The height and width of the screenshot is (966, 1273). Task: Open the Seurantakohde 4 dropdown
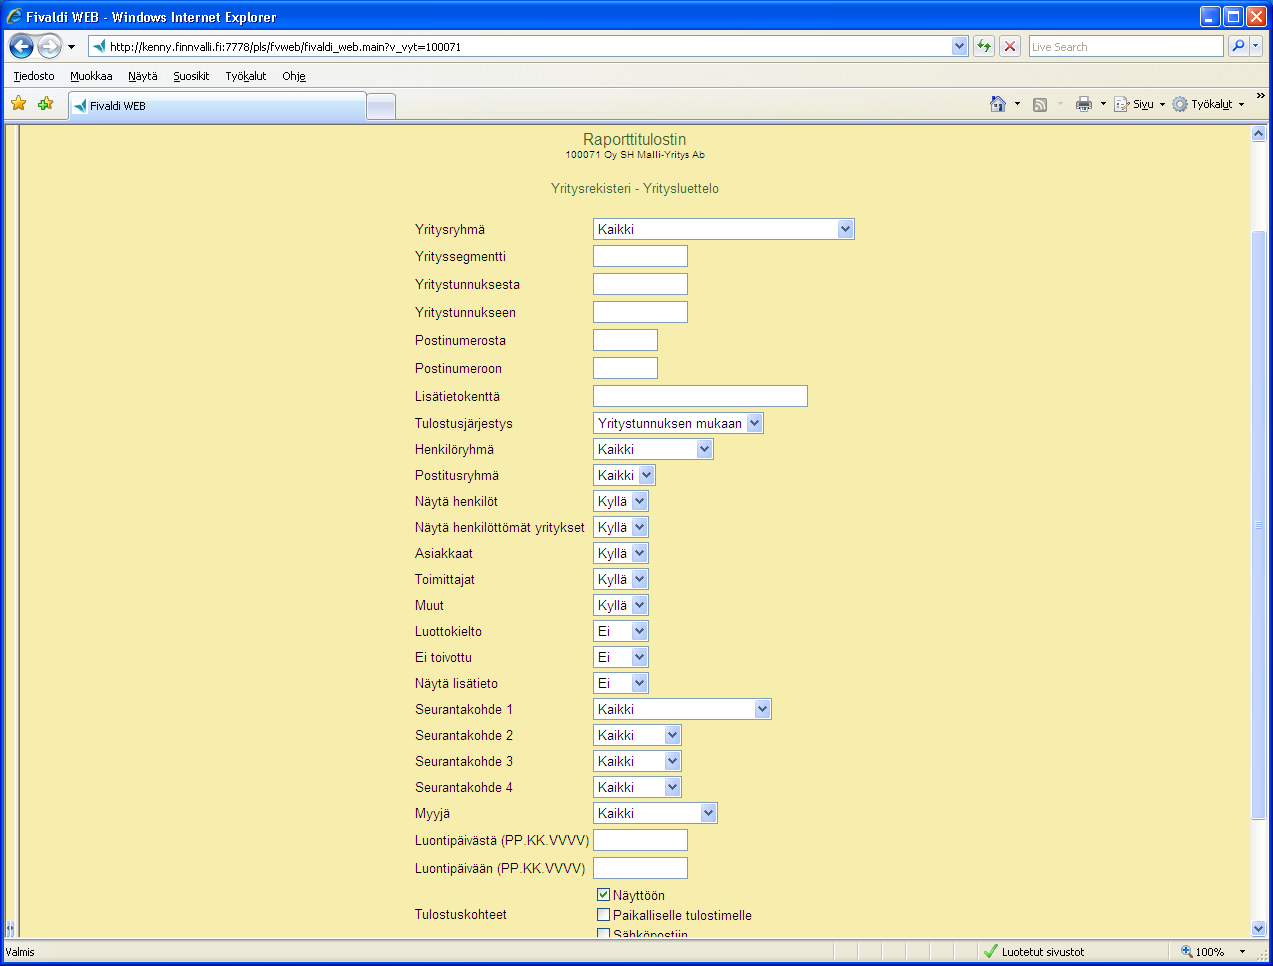[x=637, y=787]
